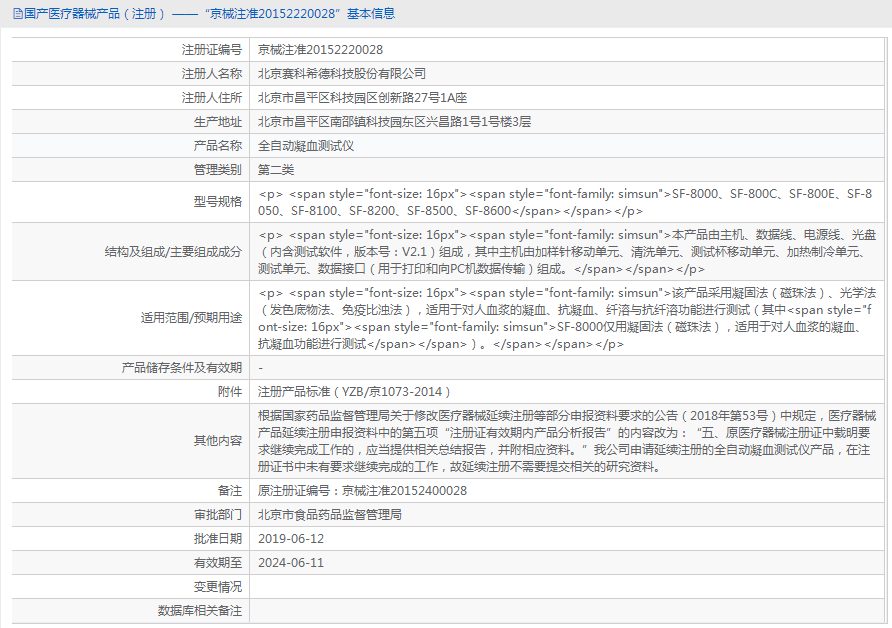Click the '产品名称' label
The image size is (892, 628).
point(218,146)
